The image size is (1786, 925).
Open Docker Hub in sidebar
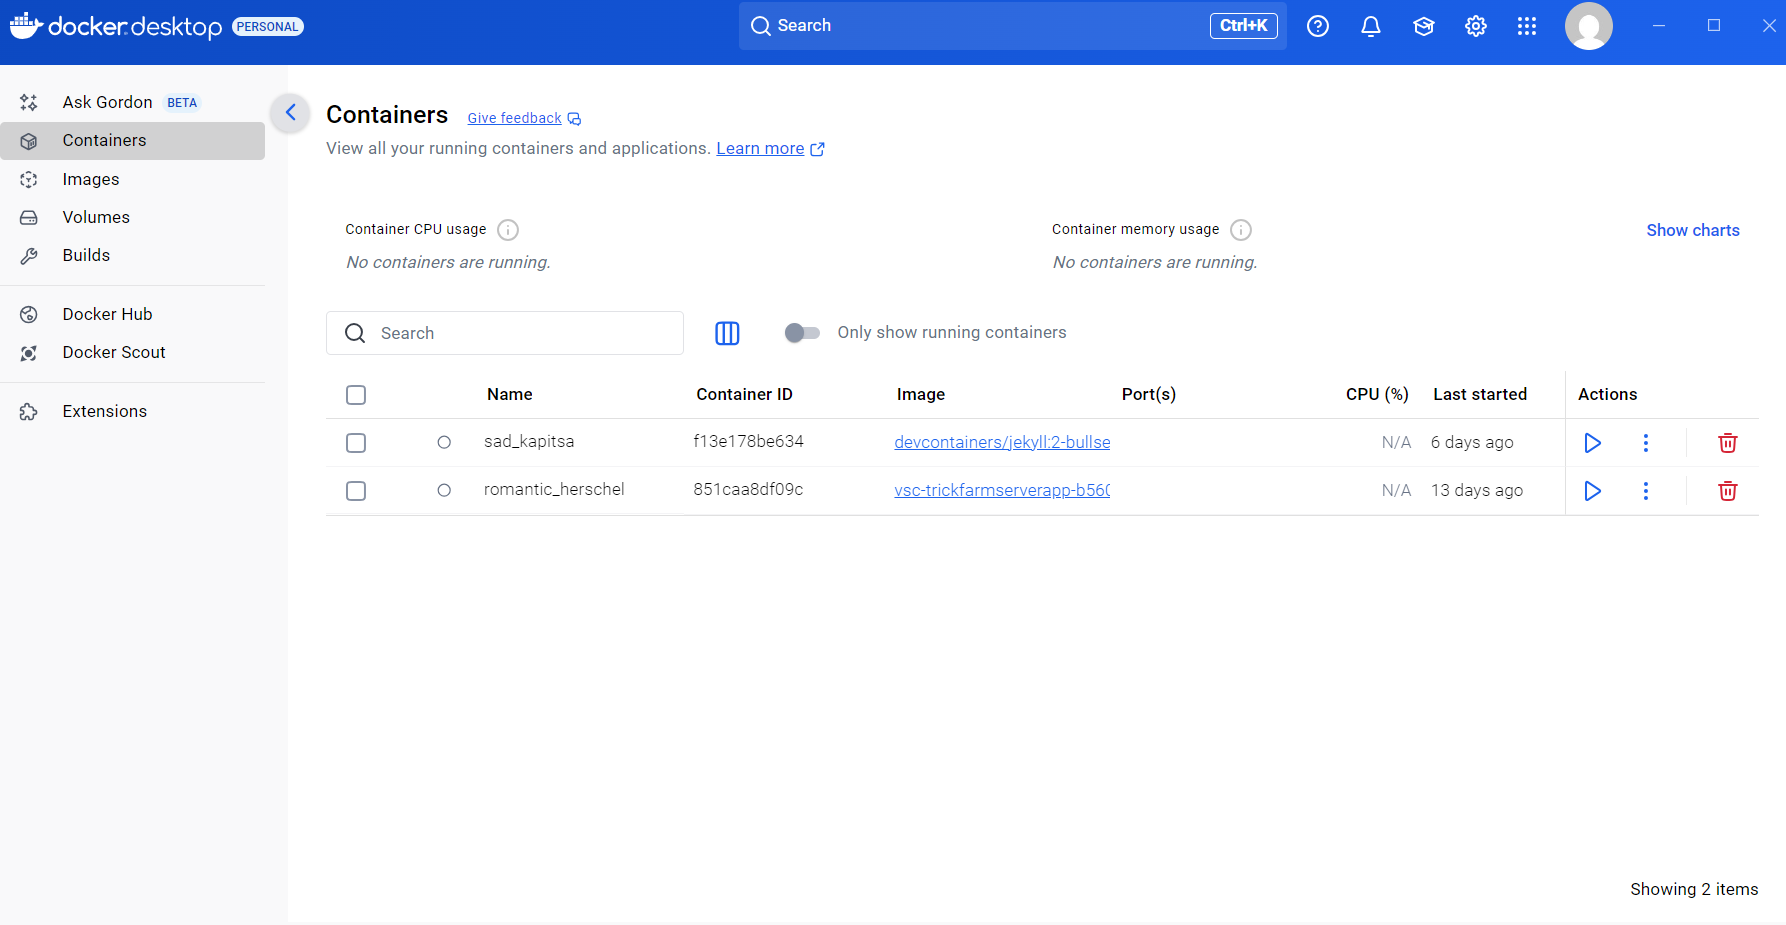click(x=132, y=315)
